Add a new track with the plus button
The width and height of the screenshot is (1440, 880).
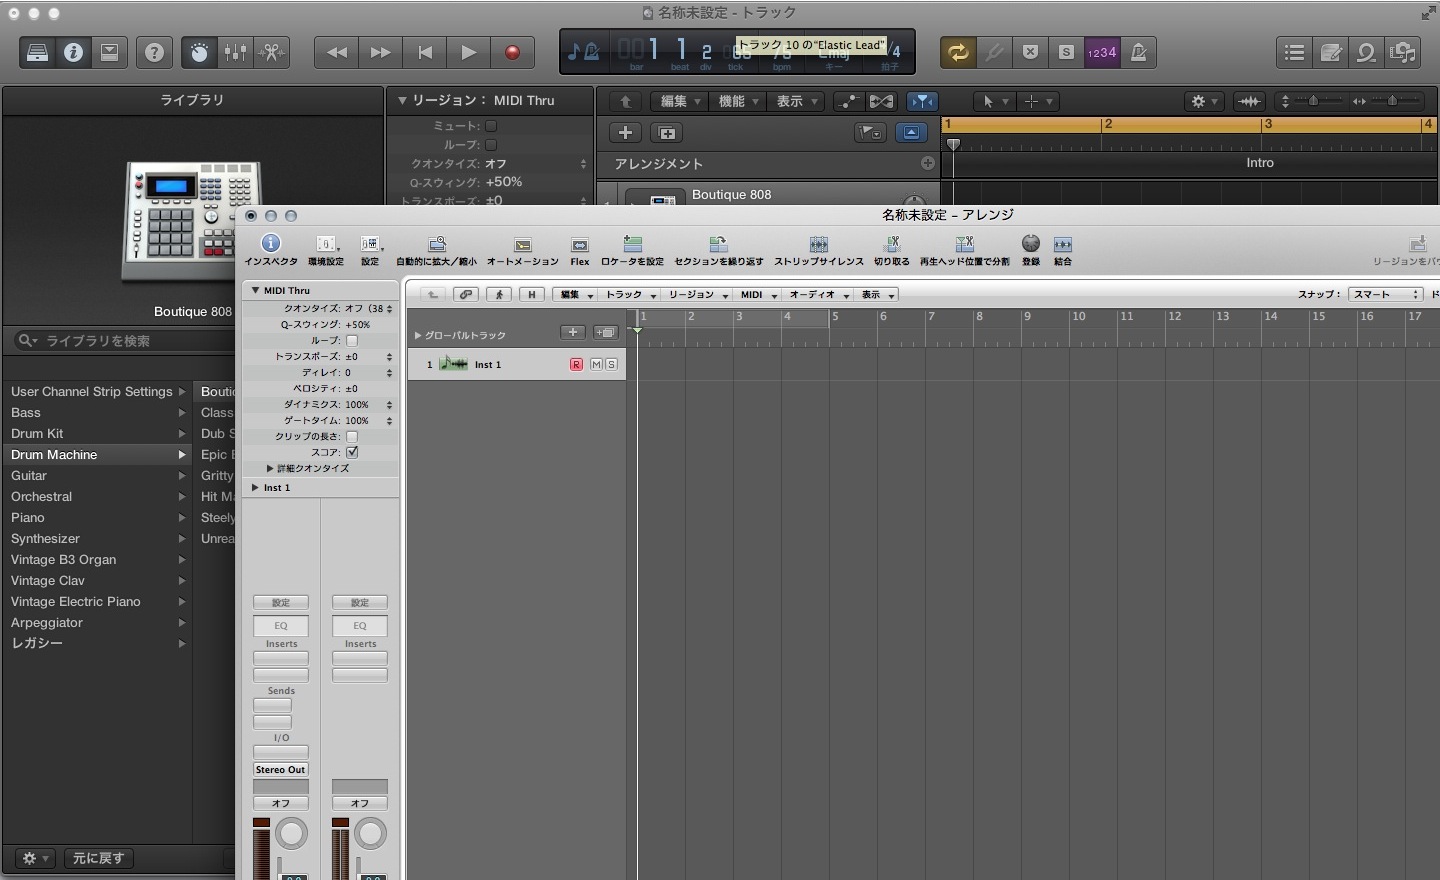click(x=625, y=133)
